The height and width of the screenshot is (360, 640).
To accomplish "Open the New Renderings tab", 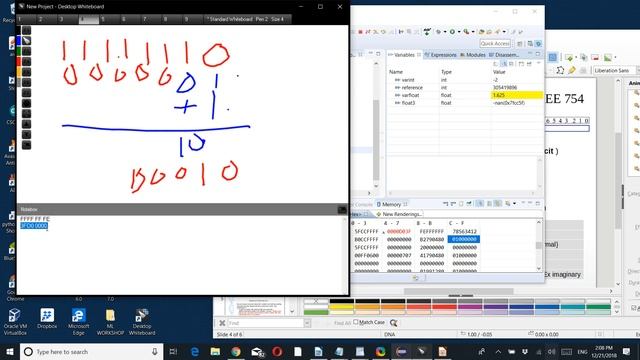I will pos(399,214).
